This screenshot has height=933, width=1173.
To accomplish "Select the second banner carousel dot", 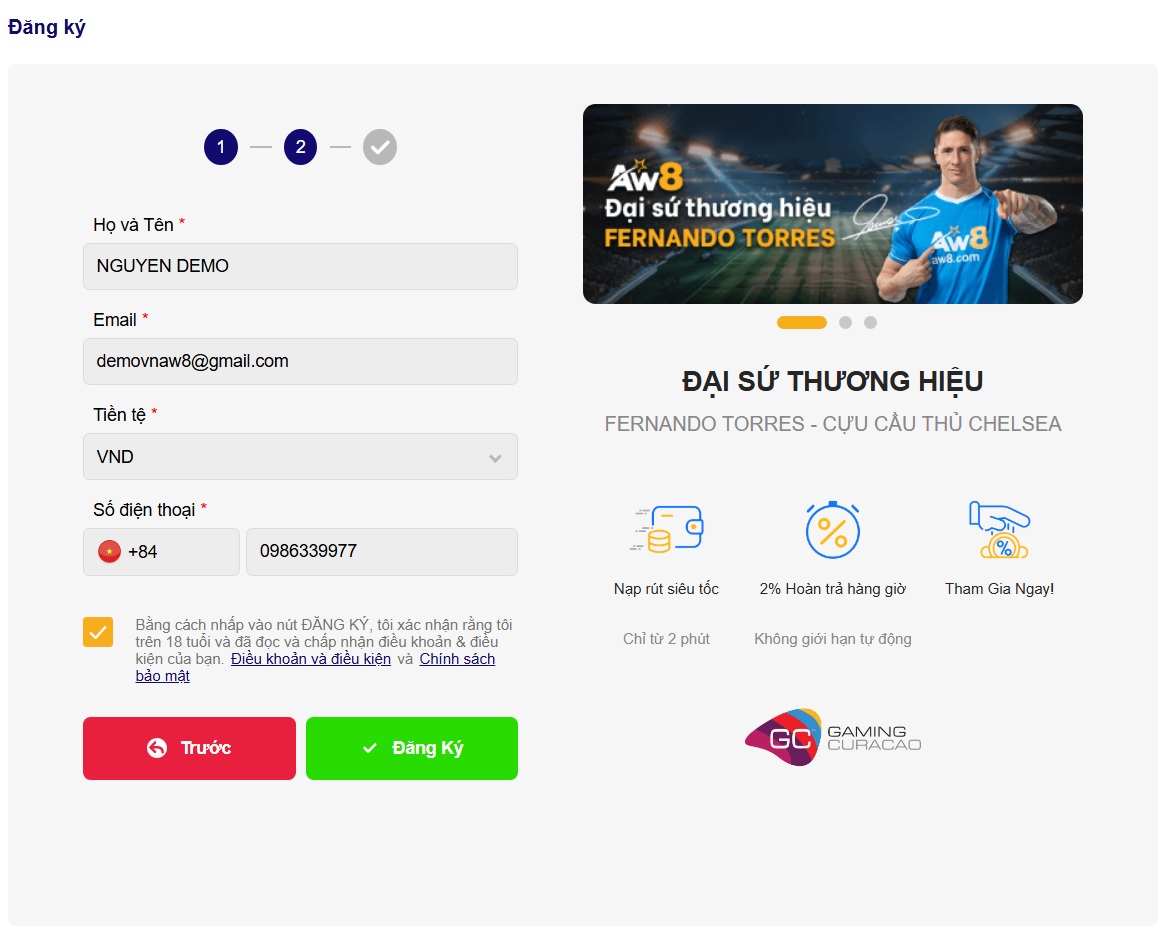I will tap(845, 322).
